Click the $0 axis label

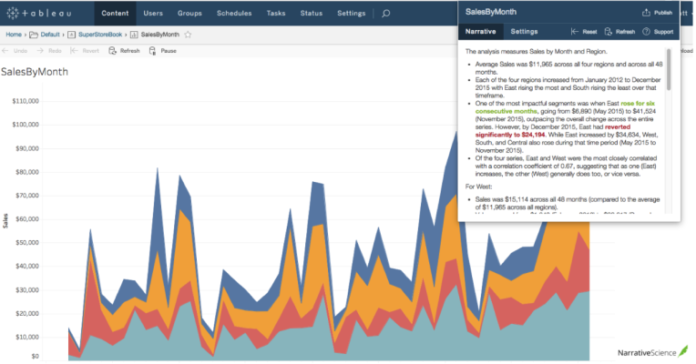pos(35,356)
